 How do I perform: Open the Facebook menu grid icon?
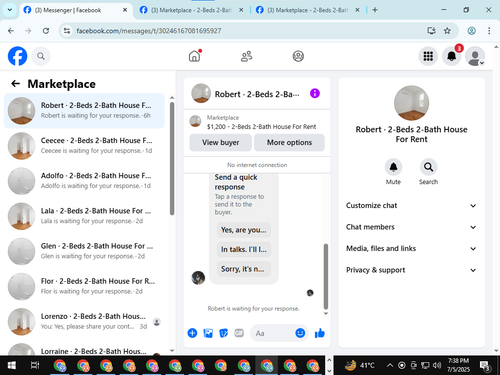(x=428, y=56)
